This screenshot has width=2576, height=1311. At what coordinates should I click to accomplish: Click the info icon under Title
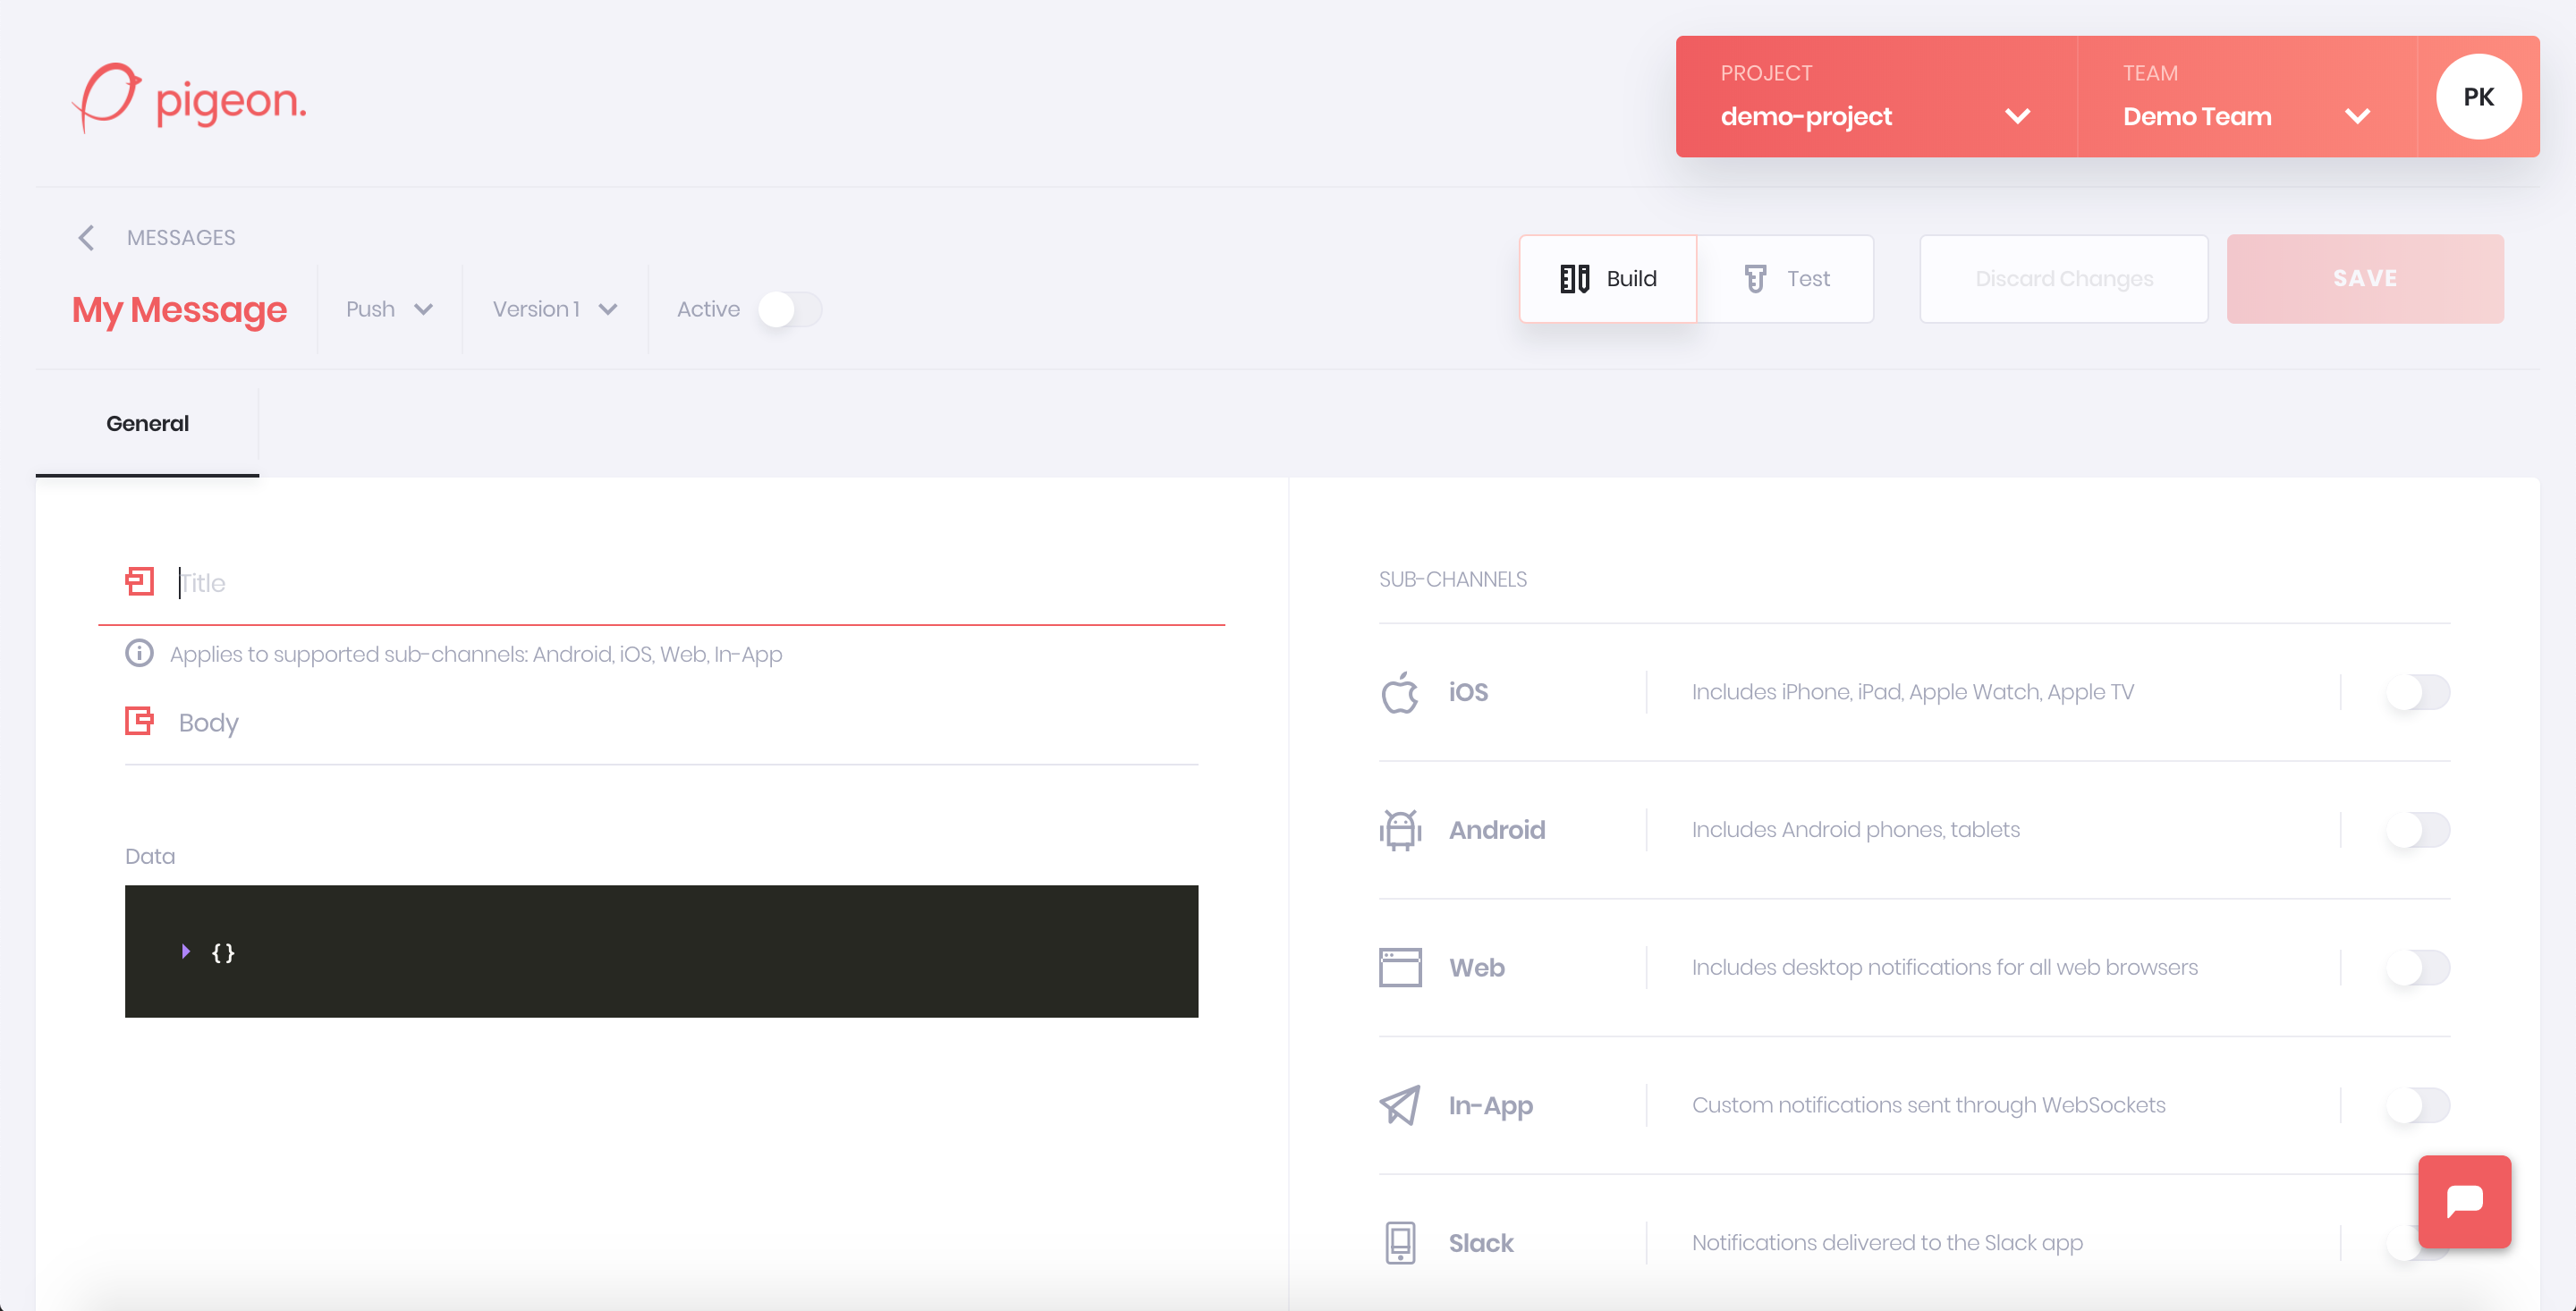click(x=139, y=653)
